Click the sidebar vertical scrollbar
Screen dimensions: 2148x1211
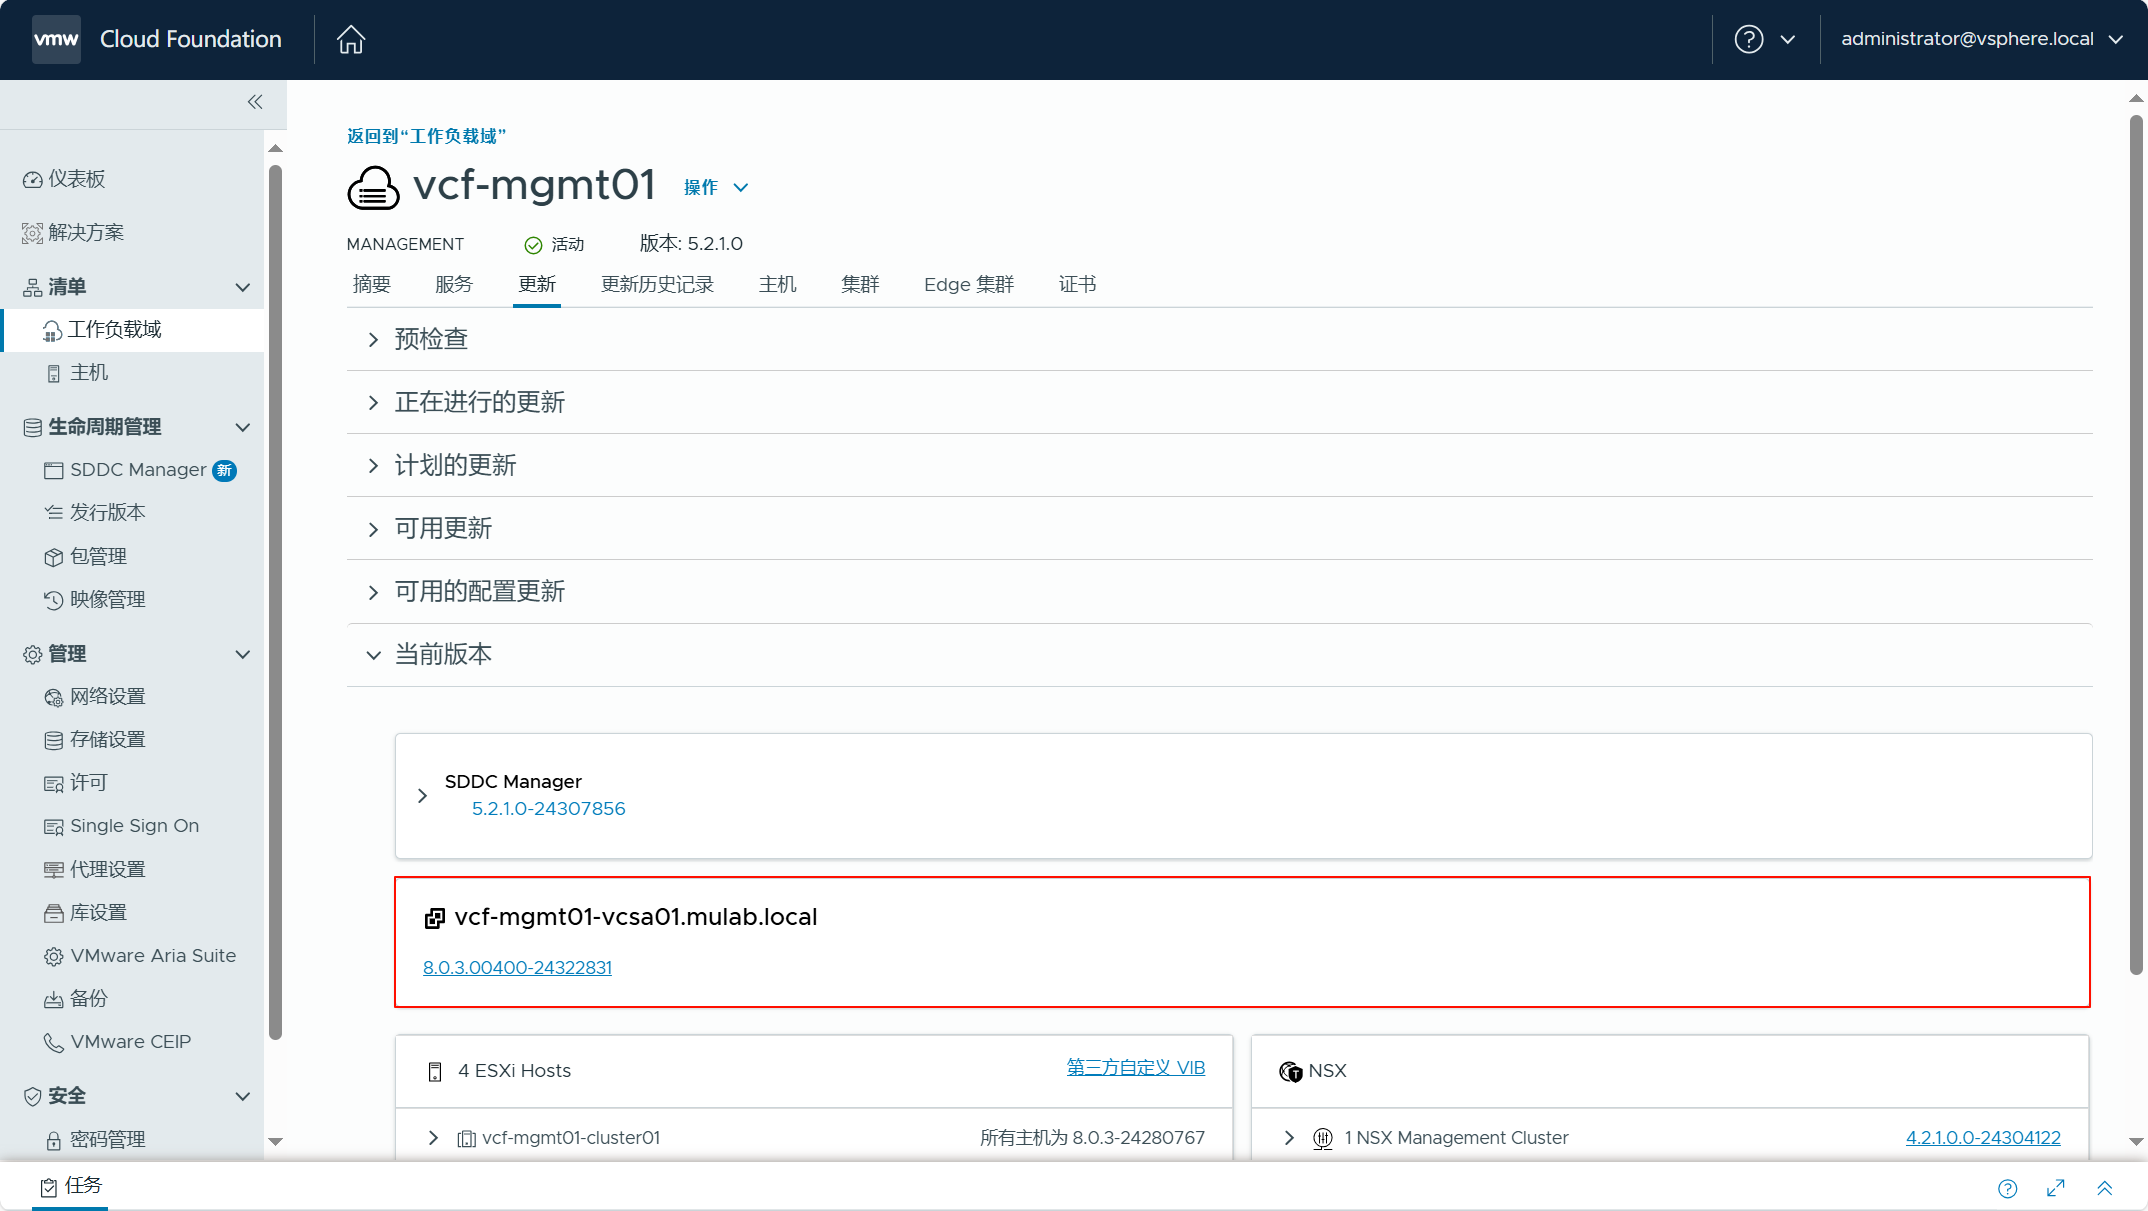click(x=276, y=602)
